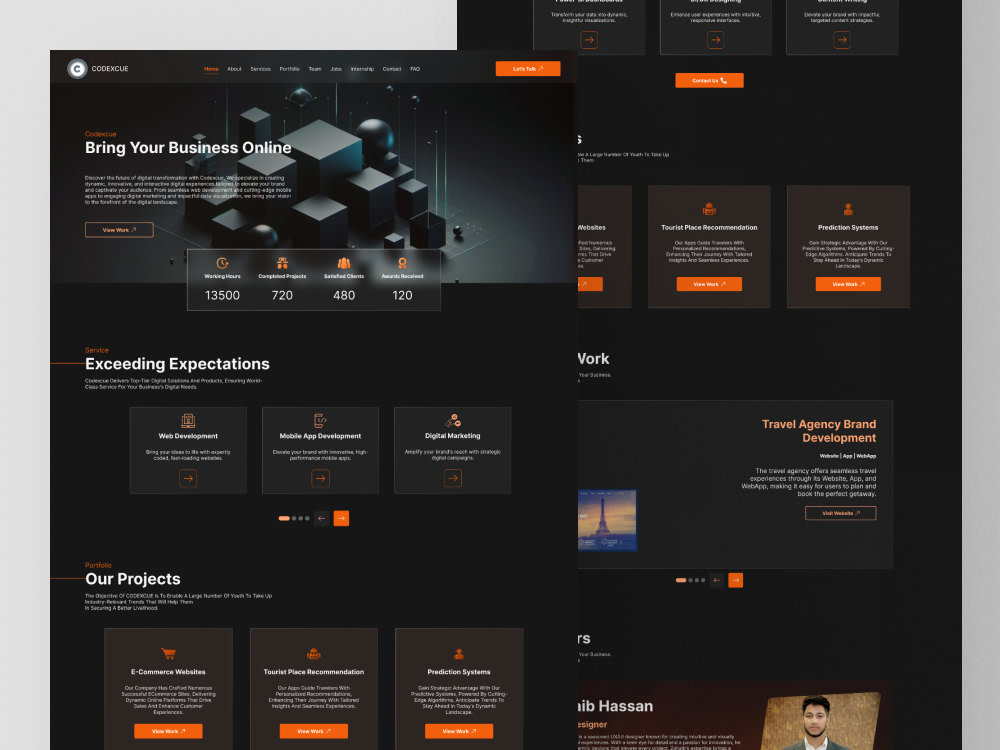
Task: Click the 13500 working hours value
Action: pyautogui.click(x=222, y=295)
